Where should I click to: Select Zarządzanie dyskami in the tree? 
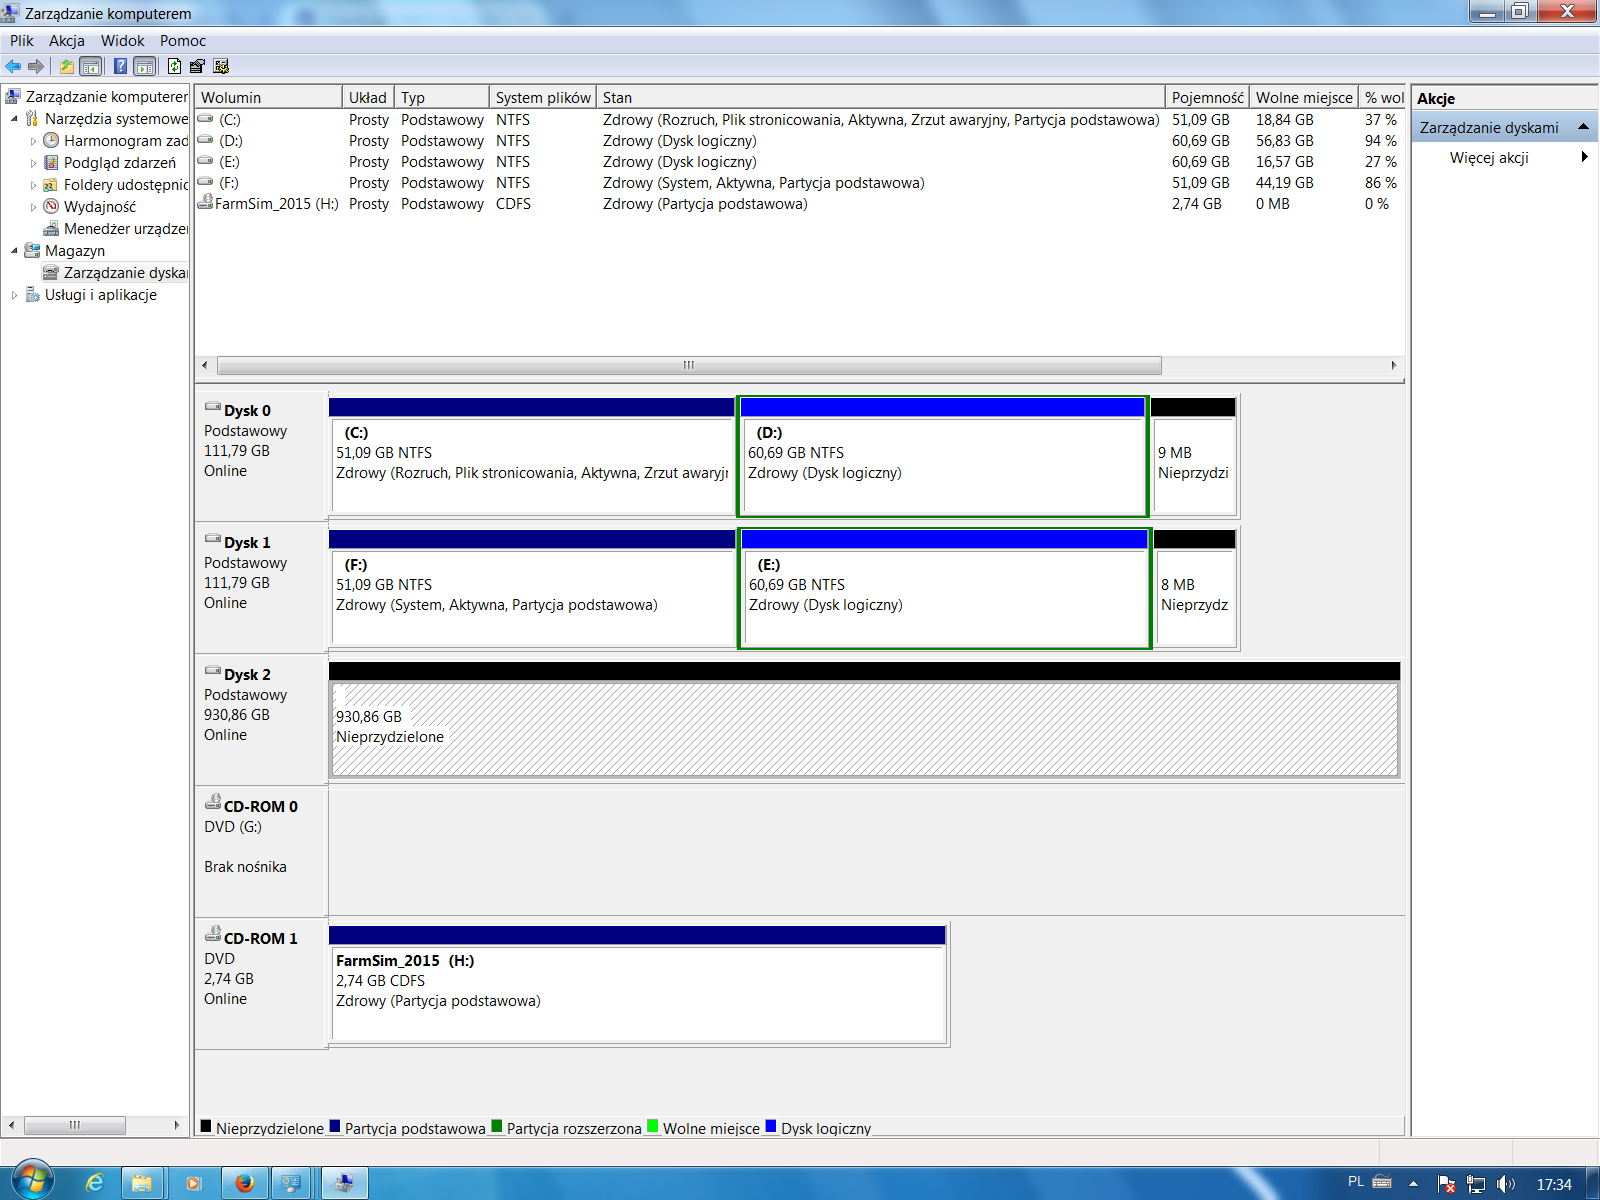point(125,273)
